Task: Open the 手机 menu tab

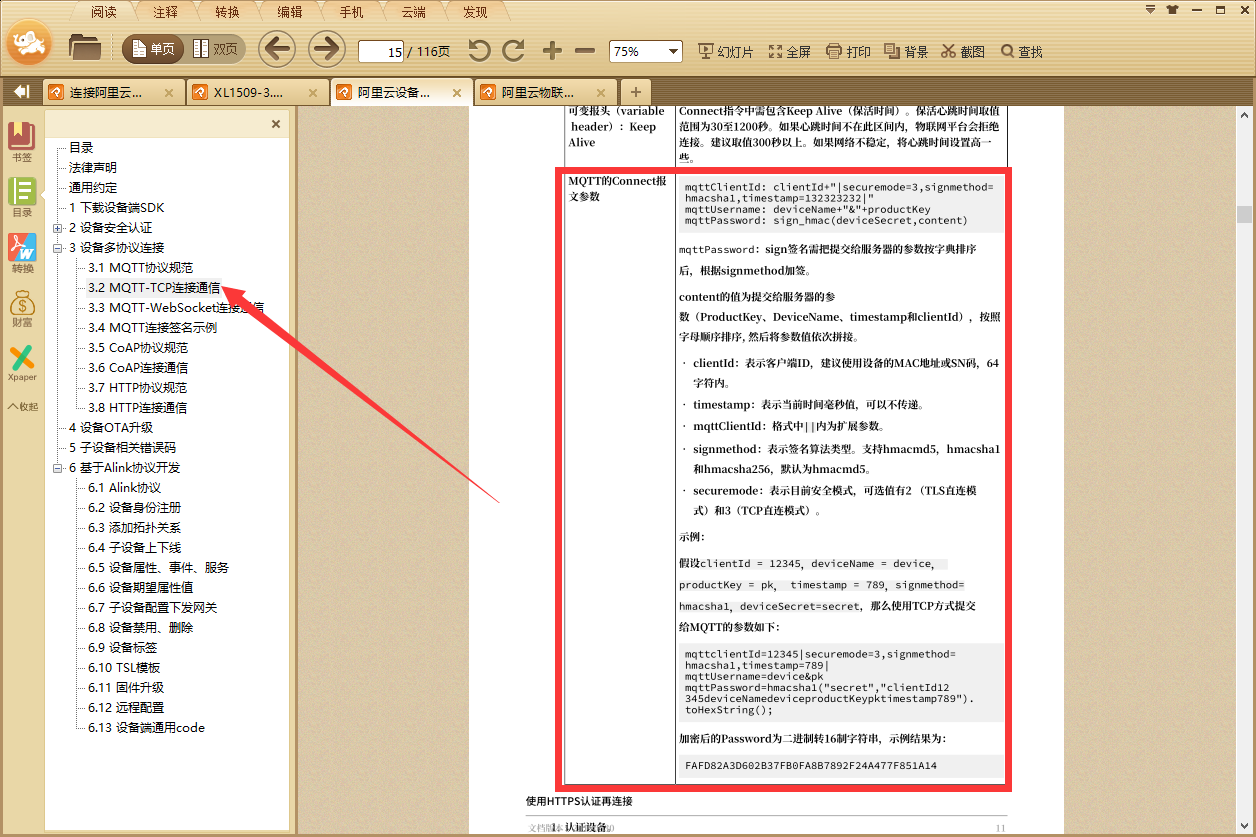Action: pyautogui.click(x=351, y=12)
